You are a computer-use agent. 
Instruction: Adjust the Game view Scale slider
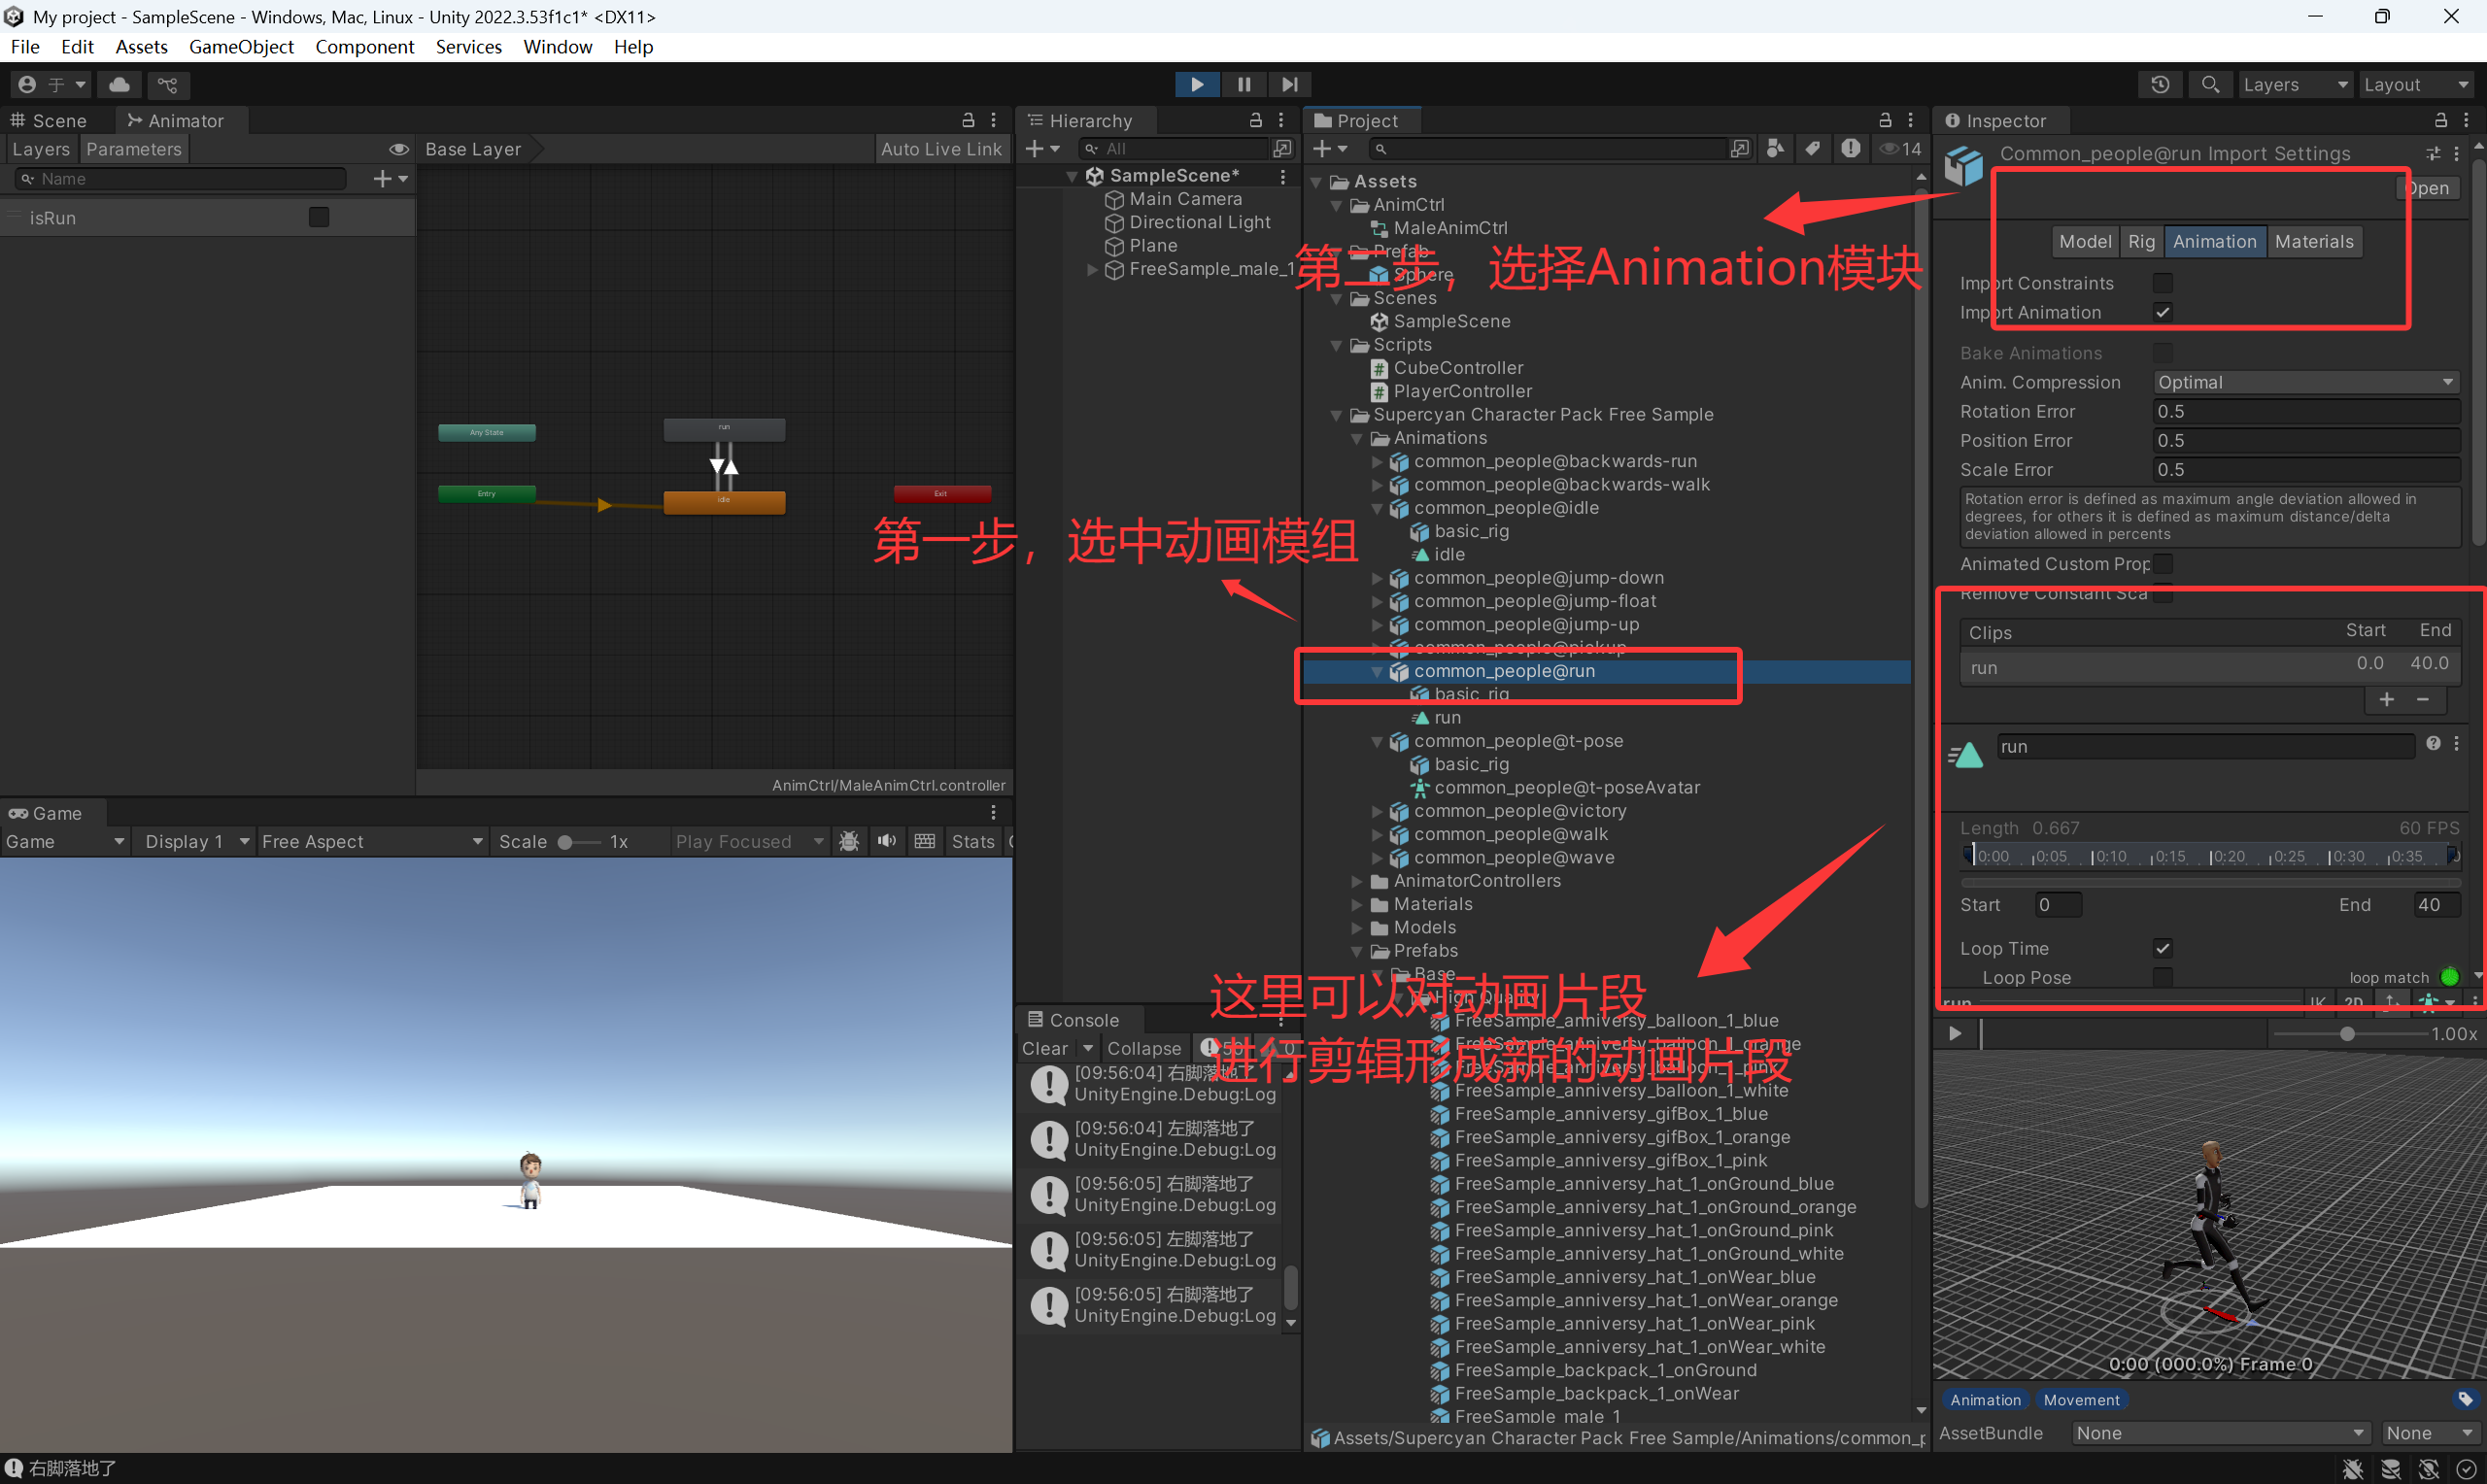pyautogui.click(x=578, y=842)
